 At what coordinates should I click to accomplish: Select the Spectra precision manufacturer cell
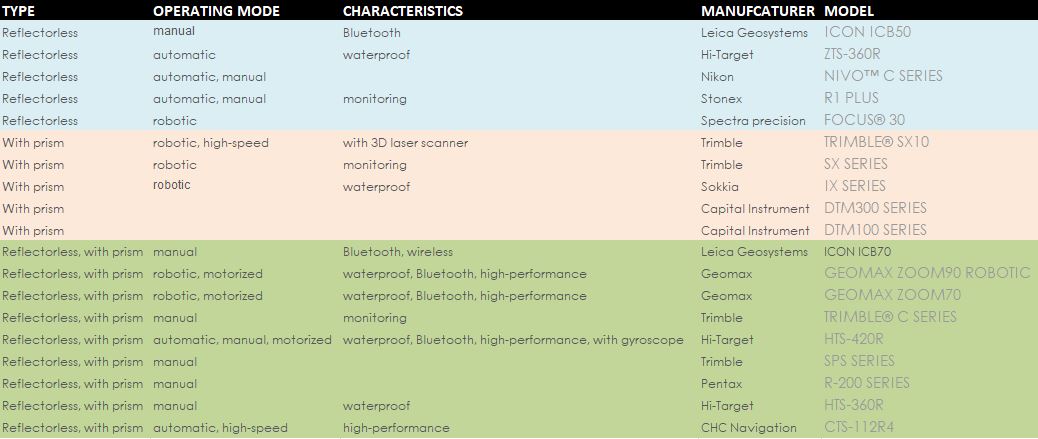tap(753, 121)
